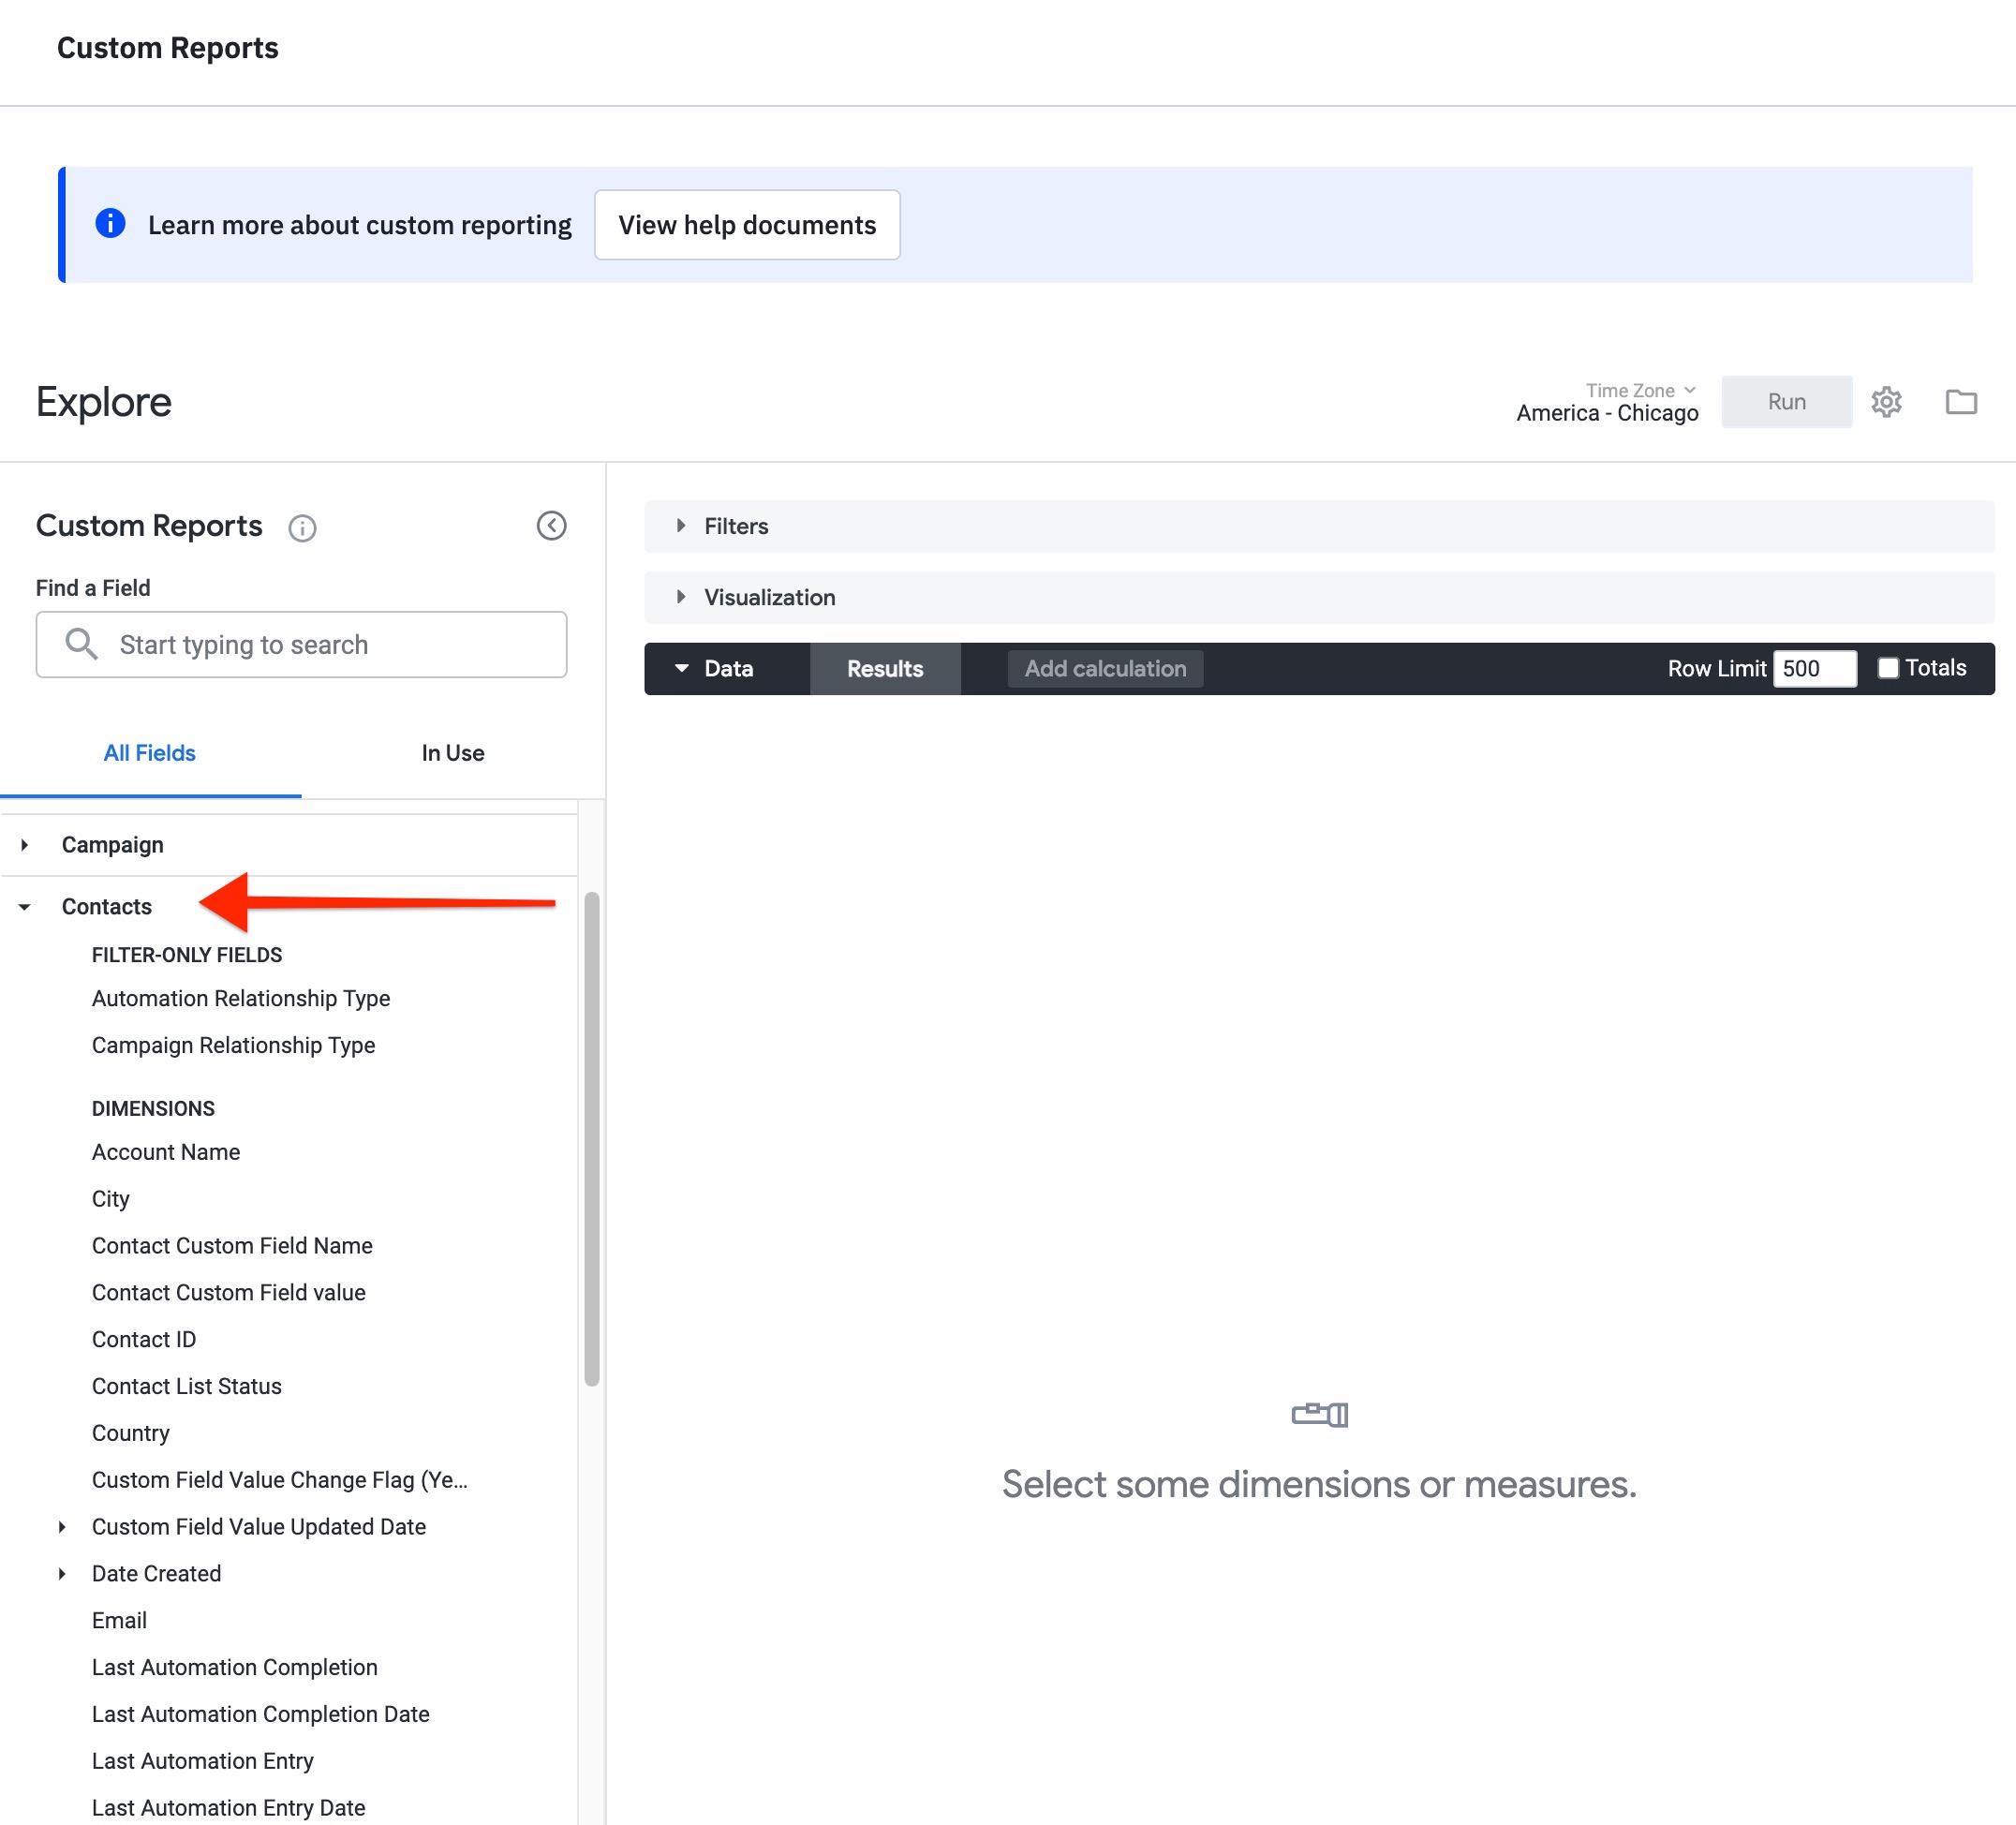Screen dimensions: 2016x1825
Task: Click the info icon in the blue banner
Action: [x=110, y=224]
